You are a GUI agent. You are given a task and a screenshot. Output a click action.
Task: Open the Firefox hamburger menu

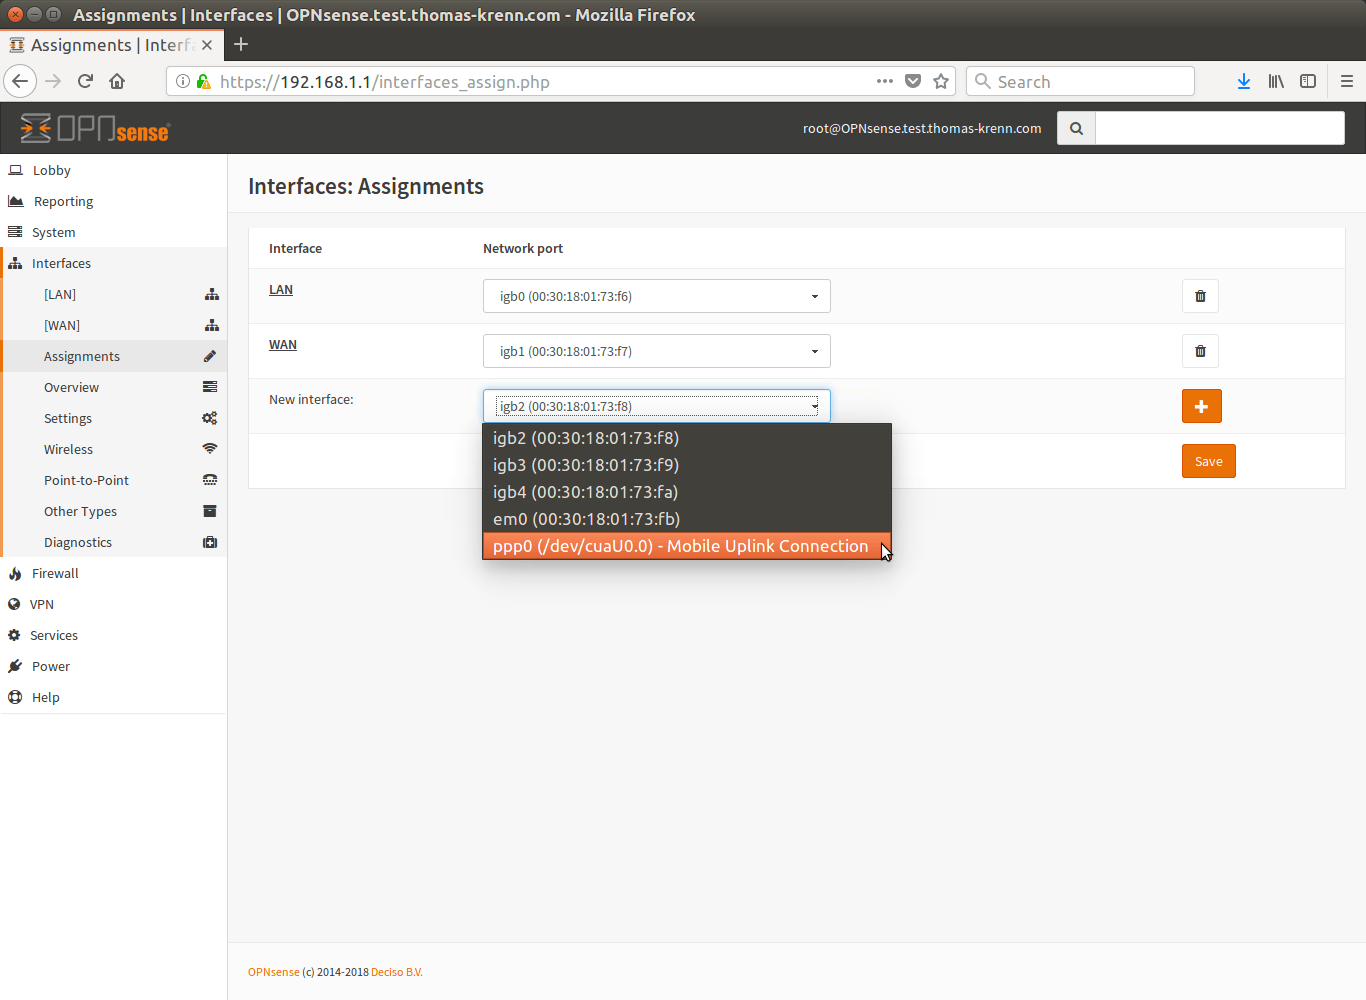pyautogui.click(x=1346, y=81)
